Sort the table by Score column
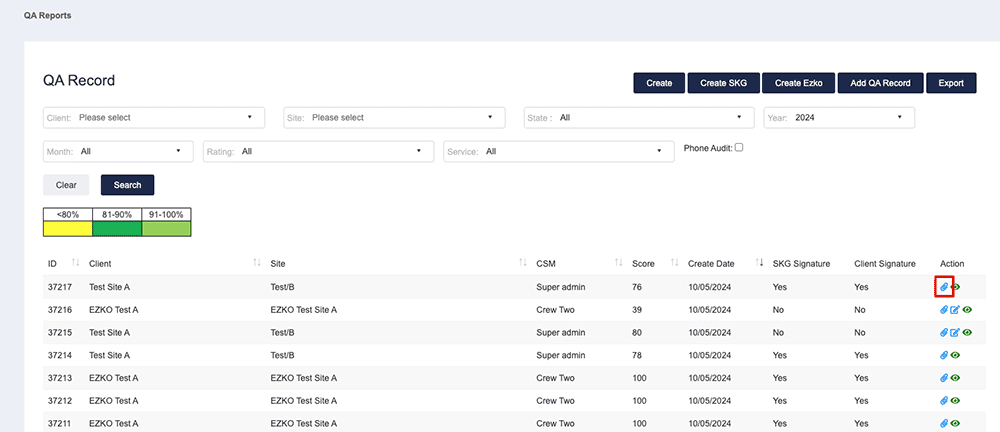Screen dimensions: 1000x432 coord(644,264)
